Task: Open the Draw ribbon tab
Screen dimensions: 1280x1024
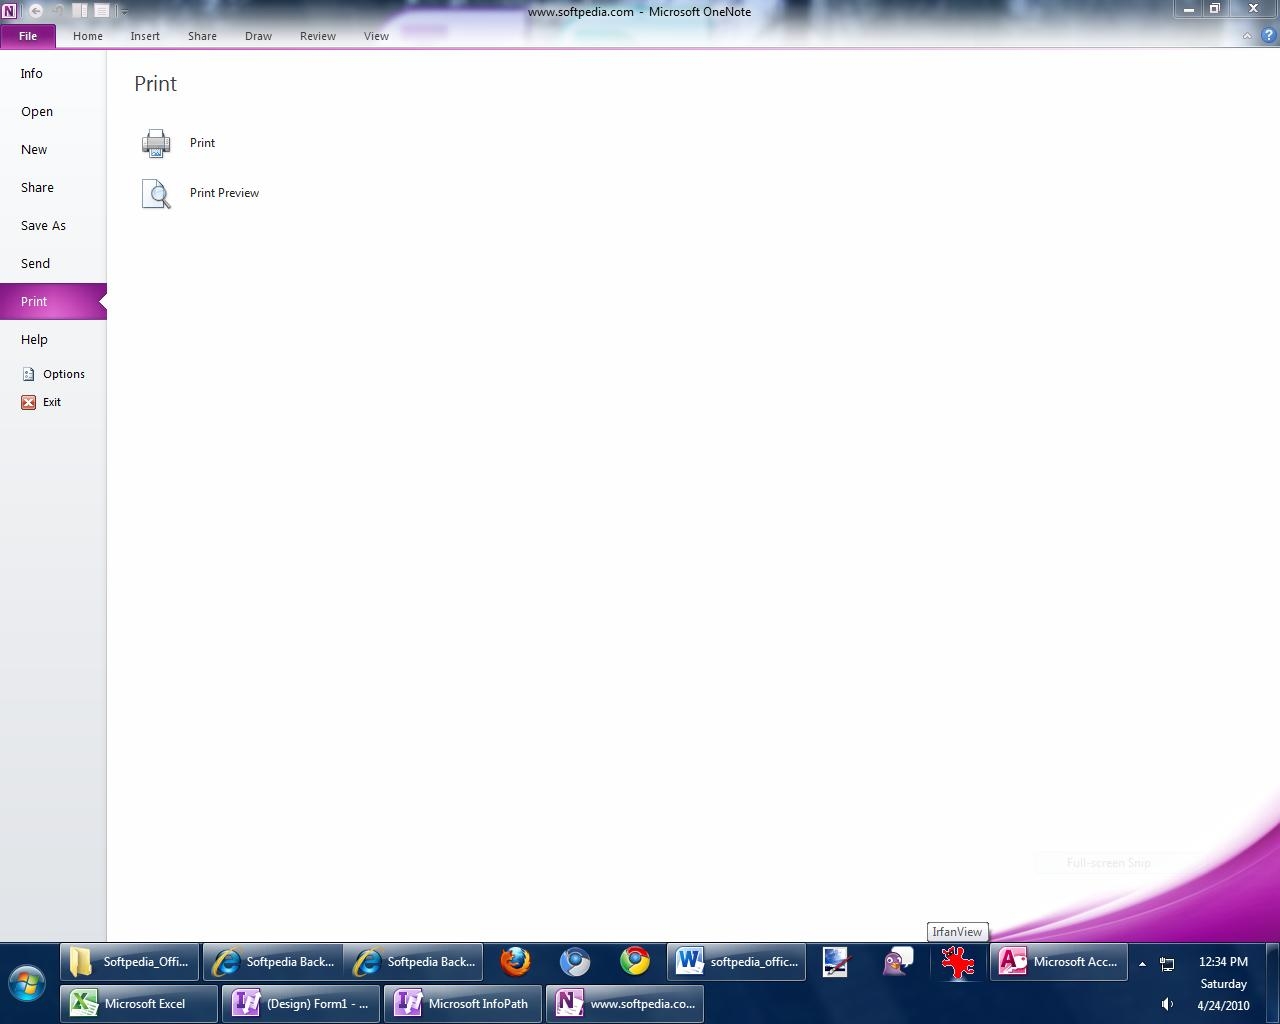Action: (258, 36)
